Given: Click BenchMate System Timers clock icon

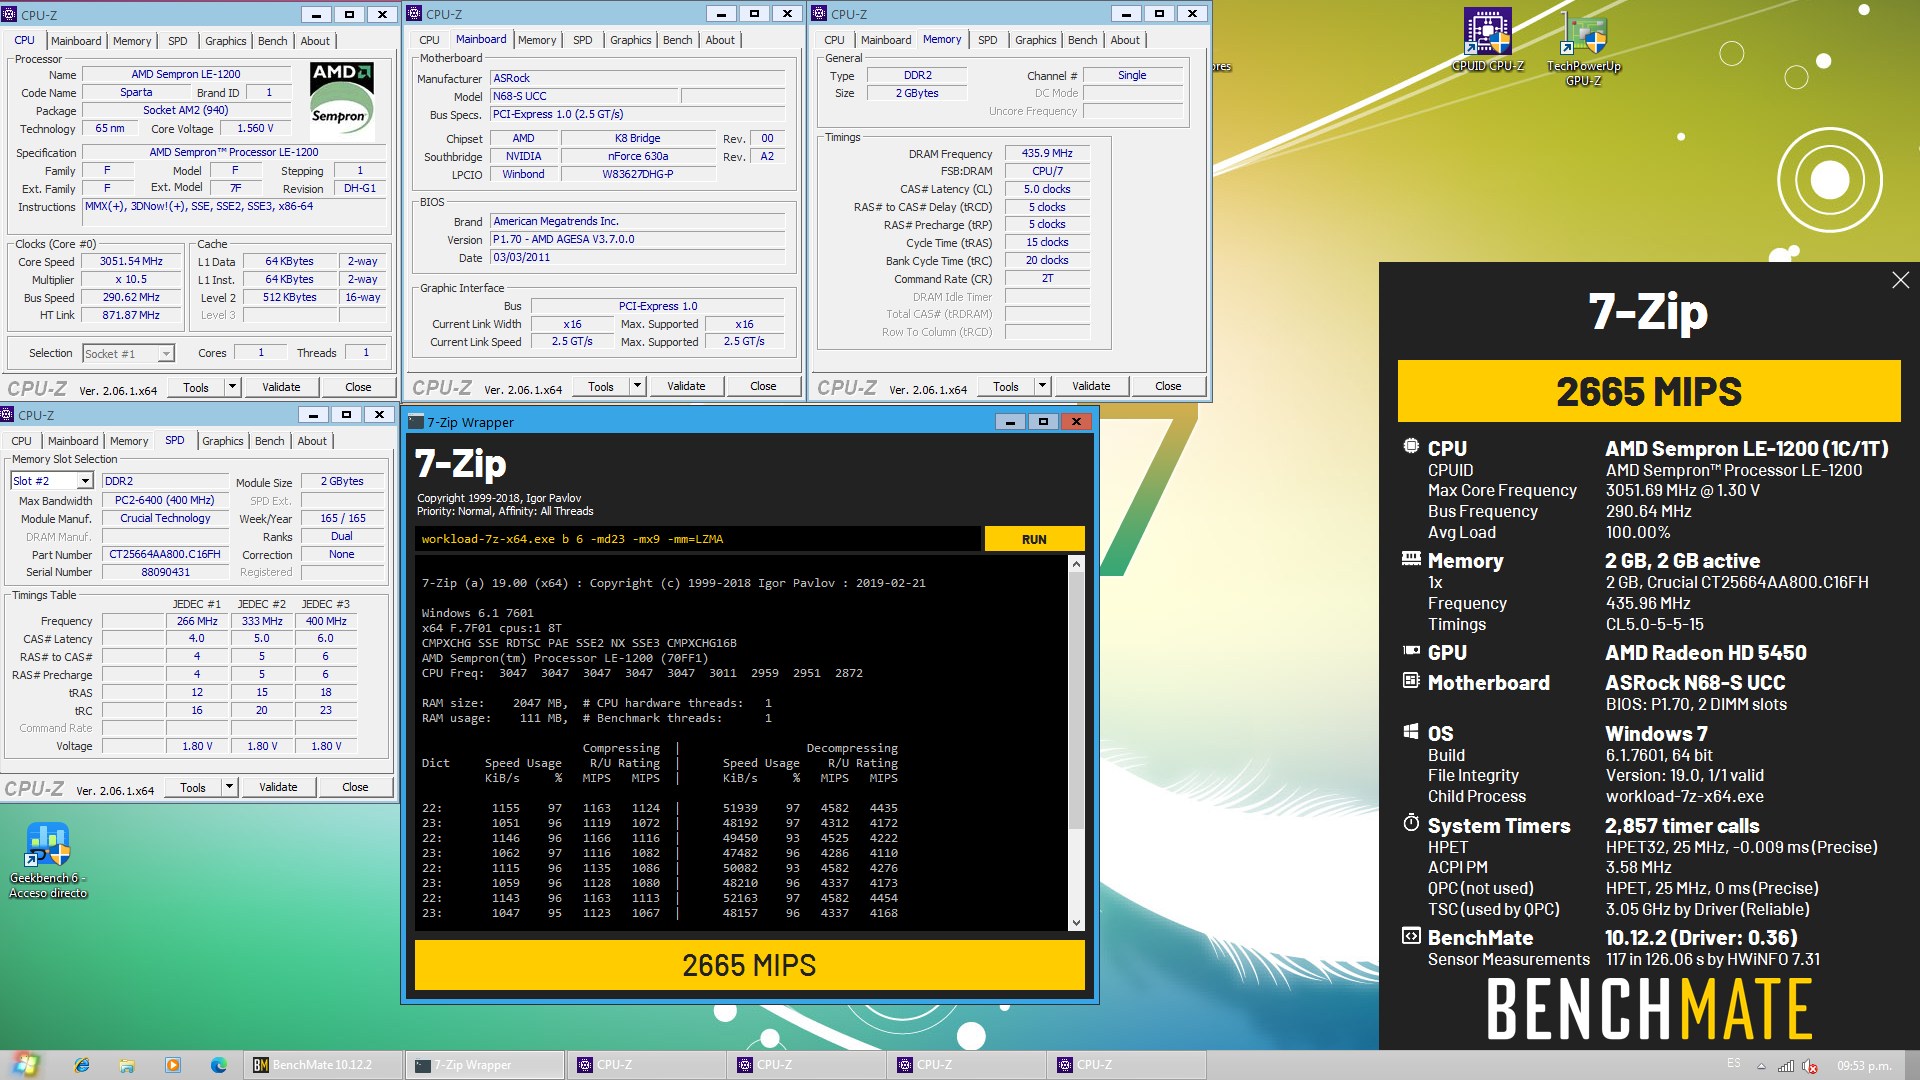Looking at the screenshot, I should 1411,824.
